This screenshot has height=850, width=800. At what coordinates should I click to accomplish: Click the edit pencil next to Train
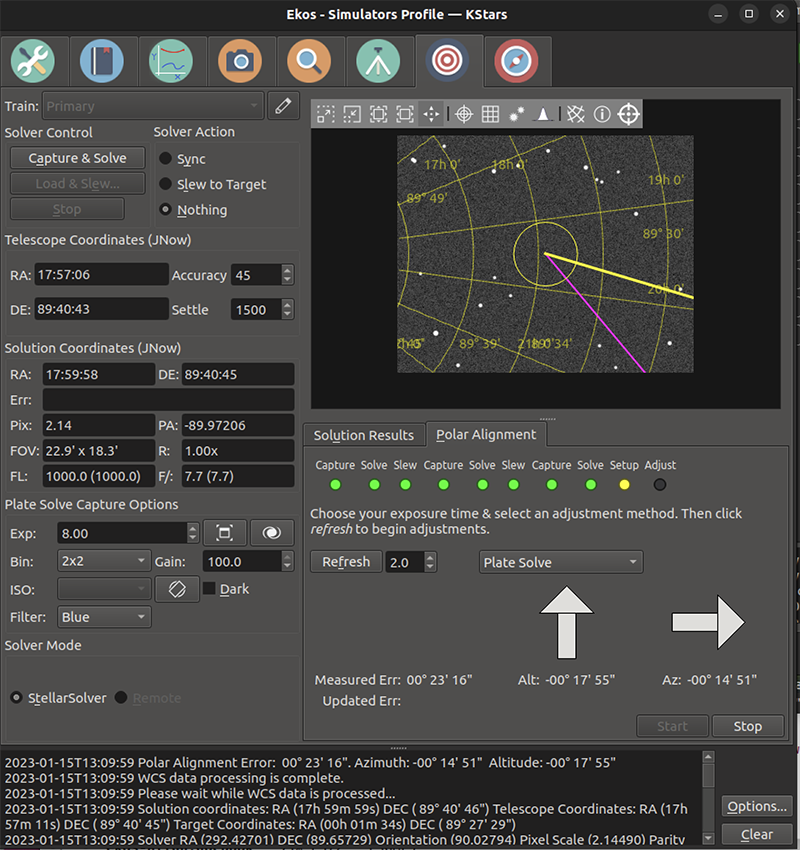click(283, 104)
